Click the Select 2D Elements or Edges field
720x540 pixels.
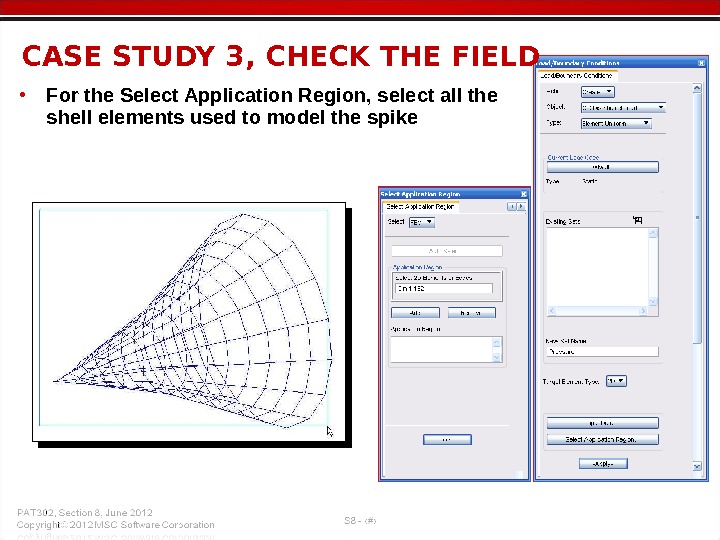click(x=444, y=288)
